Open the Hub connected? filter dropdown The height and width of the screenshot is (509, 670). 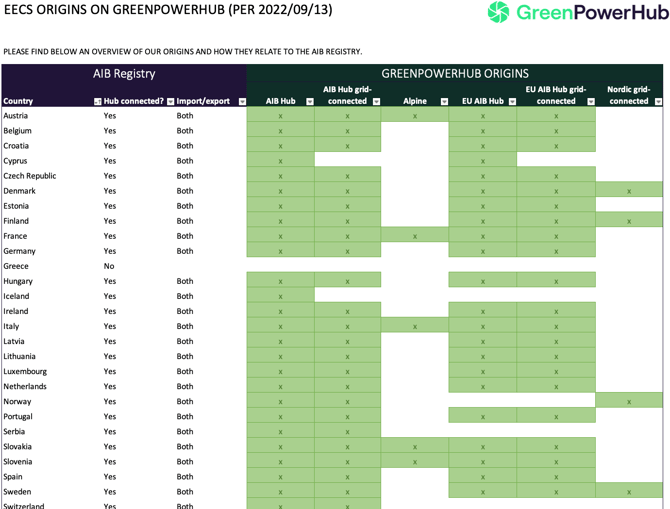pyautogui.click(x=170, y=102)
